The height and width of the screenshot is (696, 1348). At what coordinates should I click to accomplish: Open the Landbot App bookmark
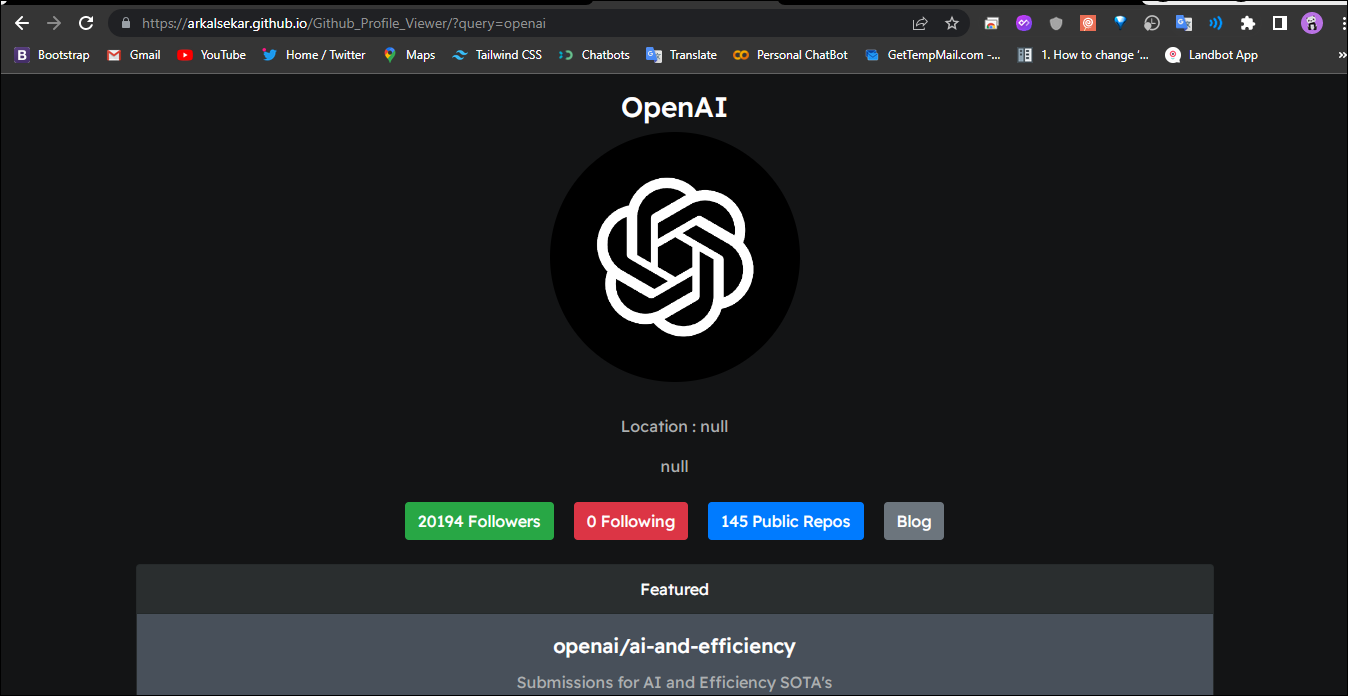pos(1212,55)
